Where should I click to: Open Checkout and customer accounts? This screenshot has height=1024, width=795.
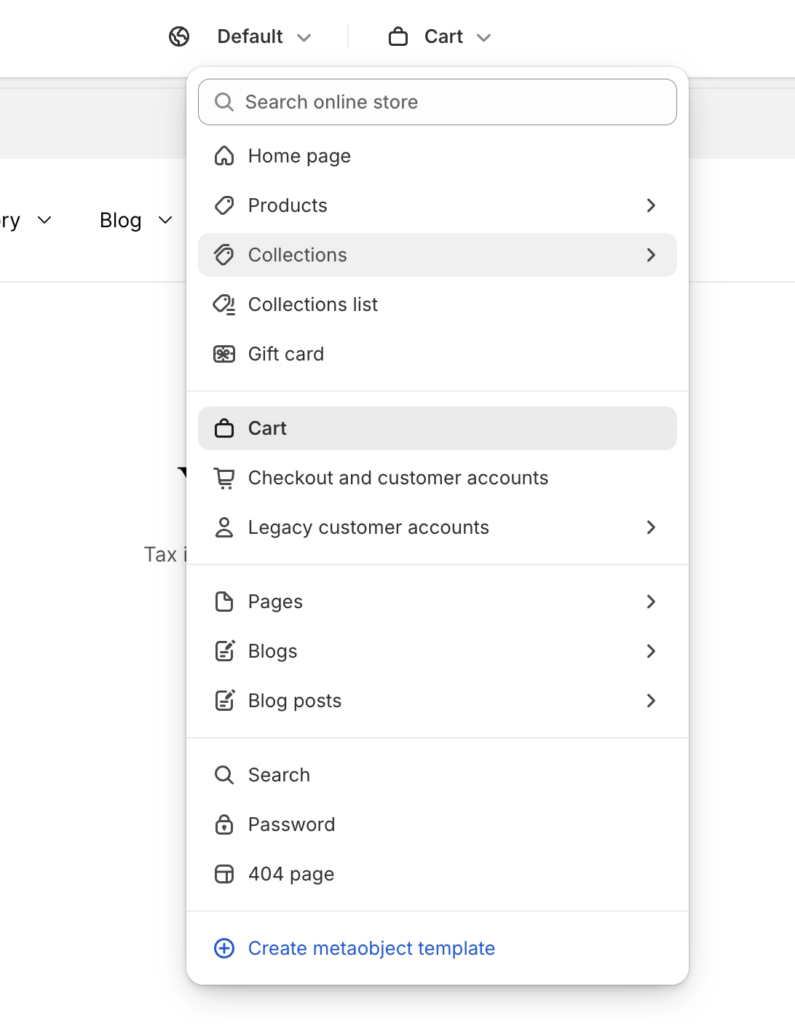[x=437, y=478]
